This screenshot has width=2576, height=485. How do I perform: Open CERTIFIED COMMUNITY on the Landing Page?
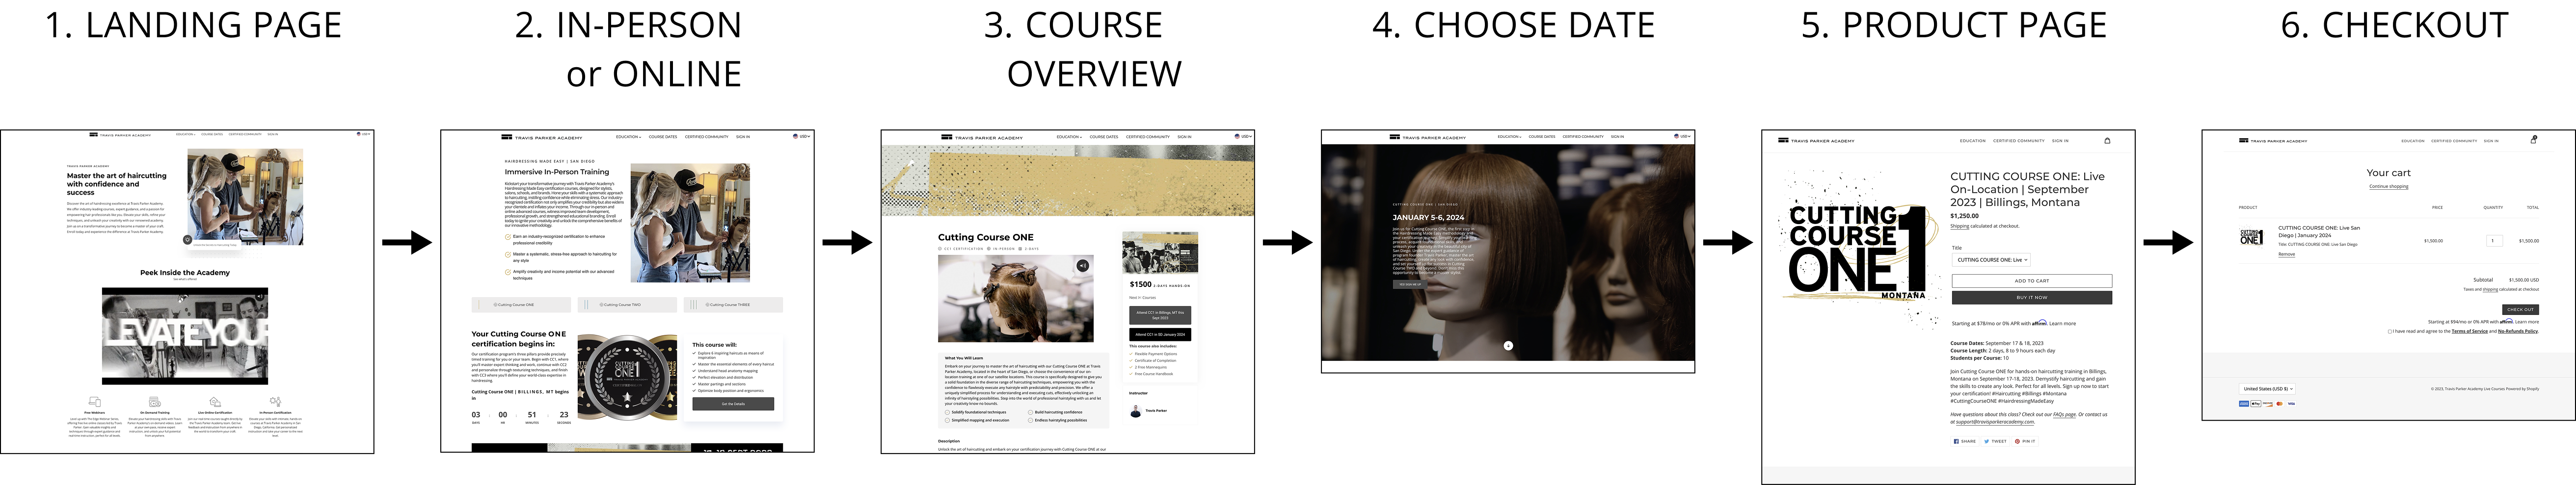tap(245, 134)
